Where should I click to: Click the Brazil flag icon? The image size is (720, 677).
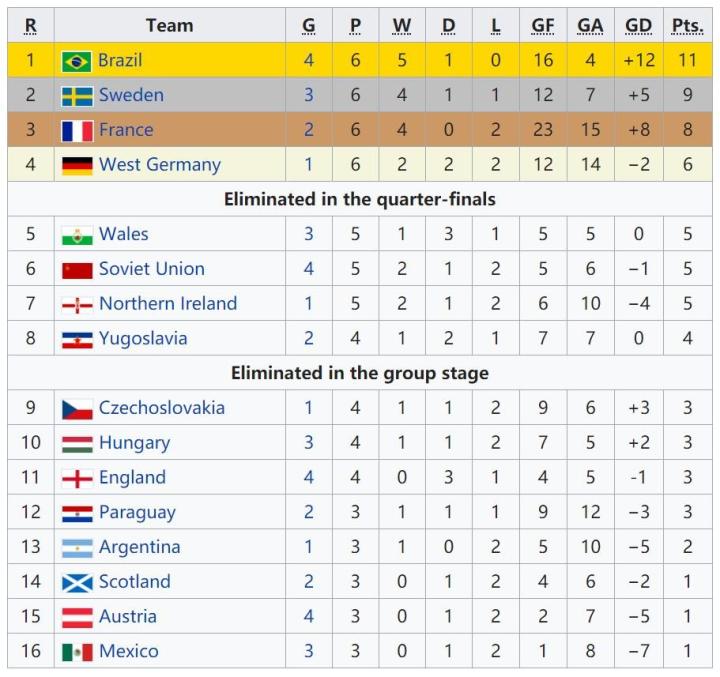[76, 61]
